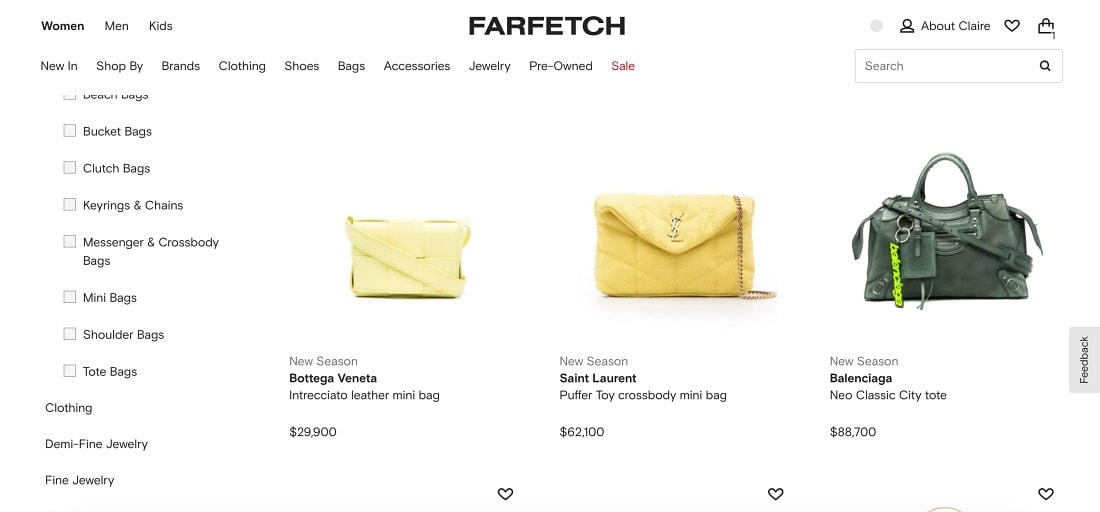This screenshot has width=1100, height=512.
Task: Open the Feedback side button
Action: tap(1085, 360)
